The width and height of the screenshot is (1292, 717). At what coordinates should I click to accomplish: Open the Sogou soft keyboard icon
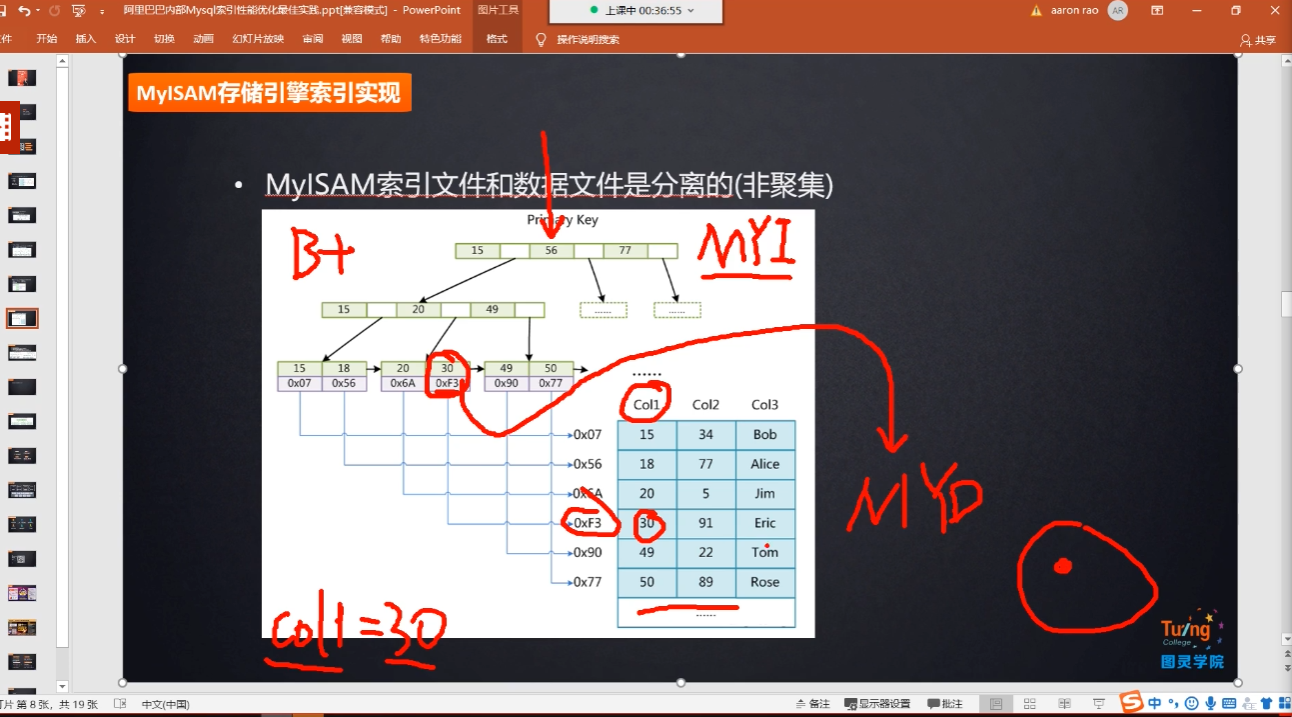(1229, 703)
